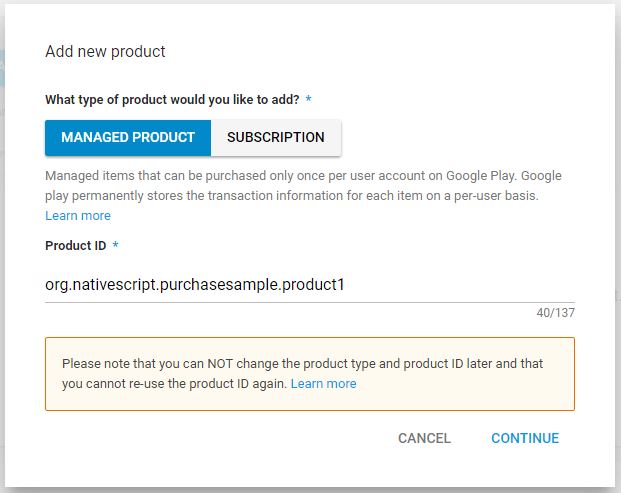Click CONTINUE to proceed with the product
The width and height of the screenshot is (621, 493).
pos(525,438)
